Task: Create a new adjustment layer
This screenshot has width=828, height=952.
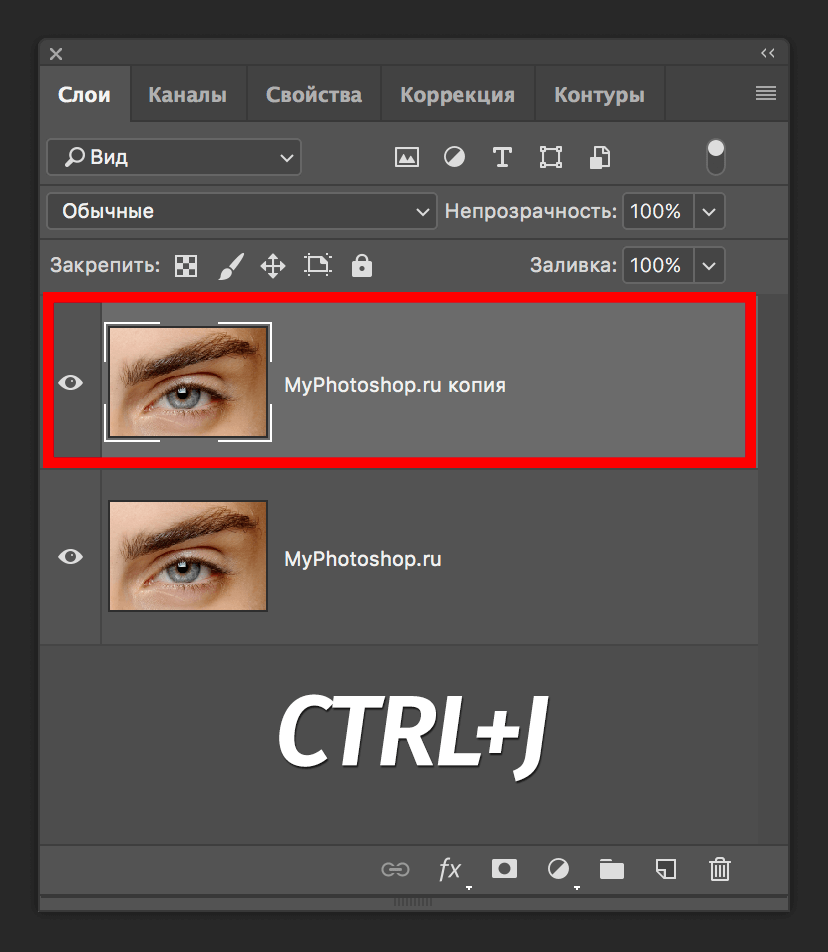Action: pos(558,870)
